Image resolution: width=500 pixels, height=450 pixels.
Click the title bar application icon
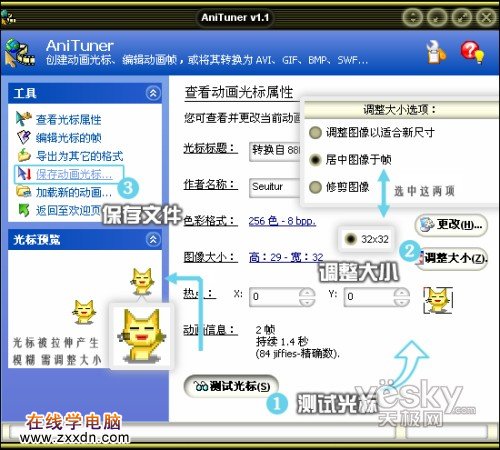click(x=7, y=18)
